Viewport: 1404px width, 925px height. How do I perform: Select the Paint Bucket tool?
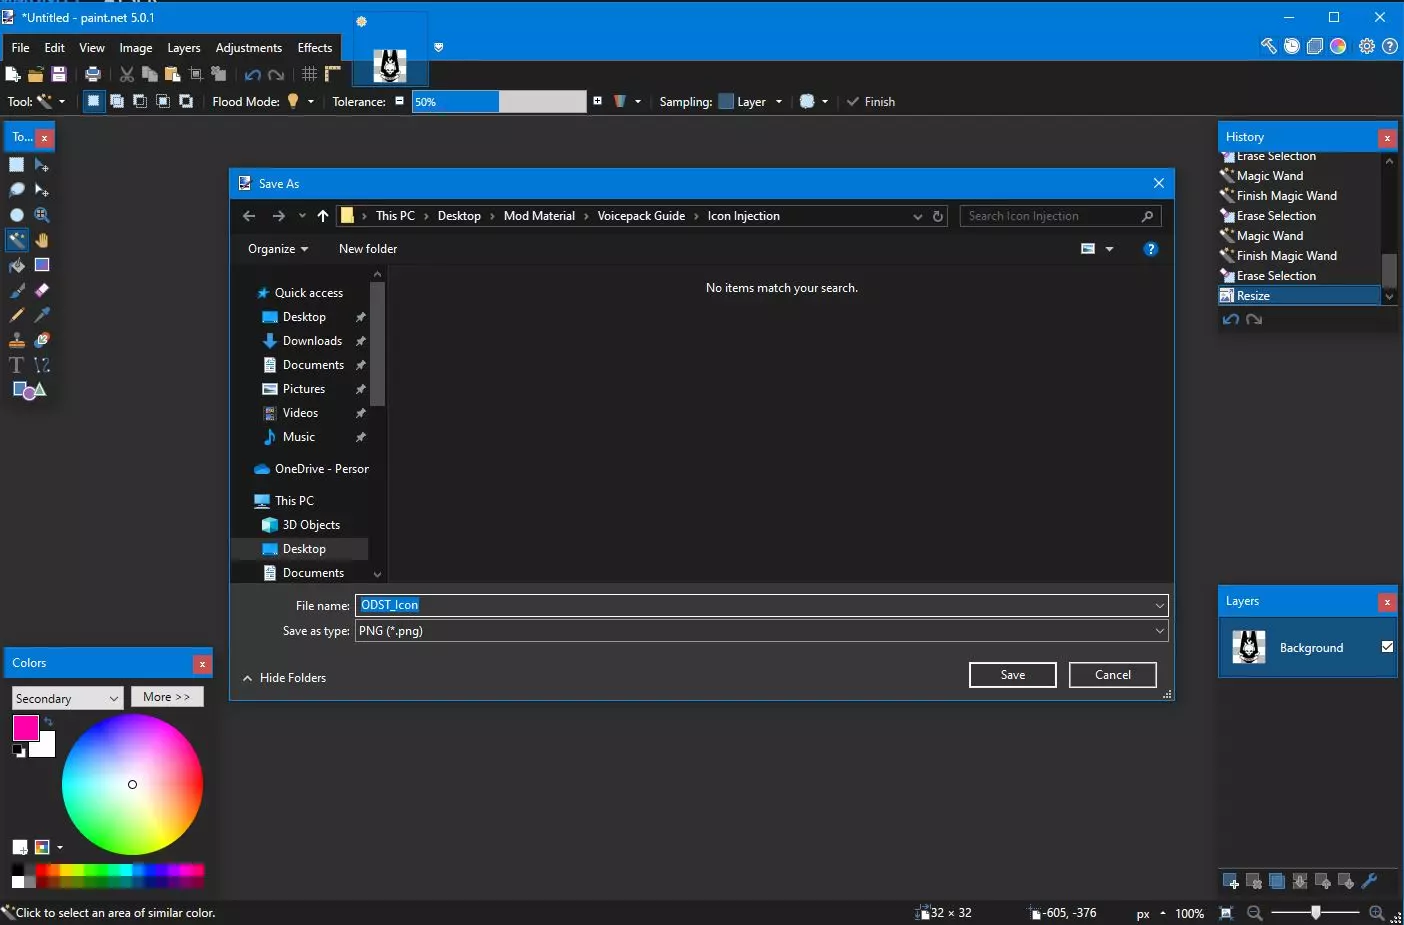pos(17,265)
